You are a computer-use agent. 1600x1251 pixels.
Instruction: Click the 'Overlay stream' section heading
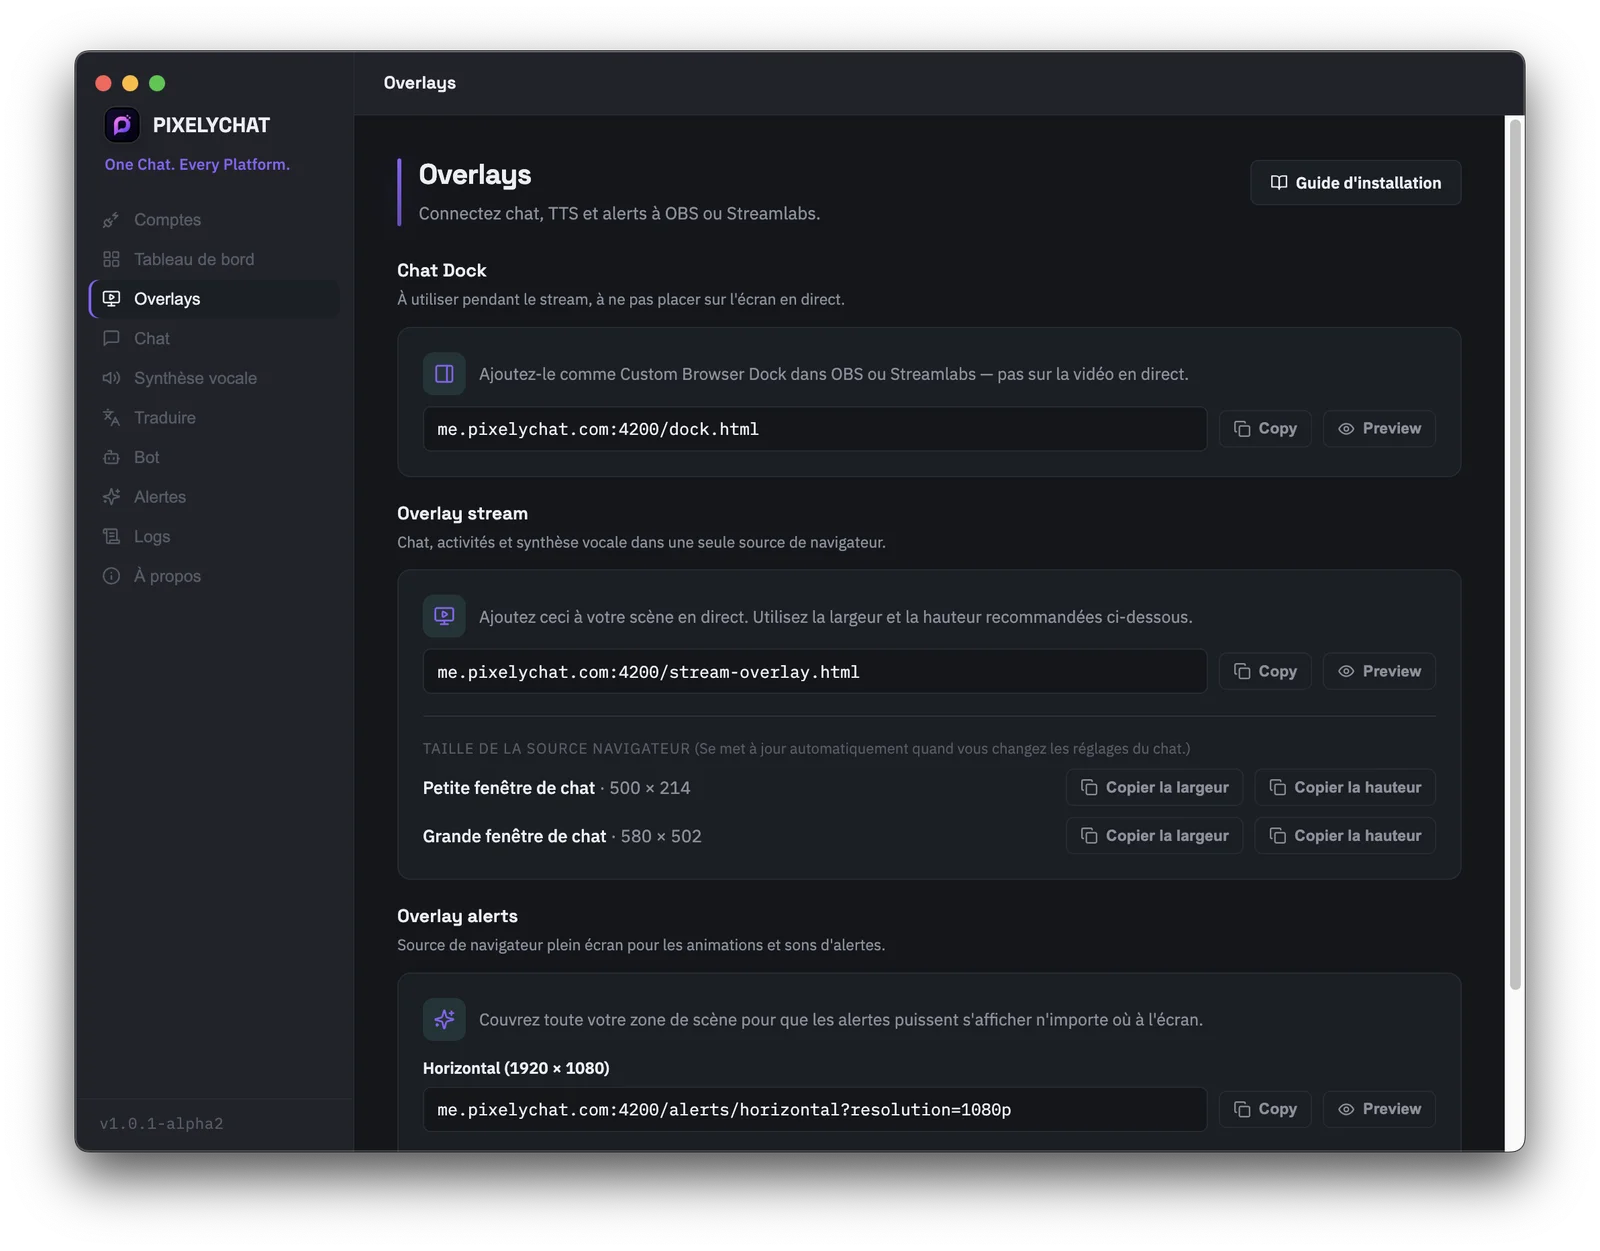(x=462, y=513)
